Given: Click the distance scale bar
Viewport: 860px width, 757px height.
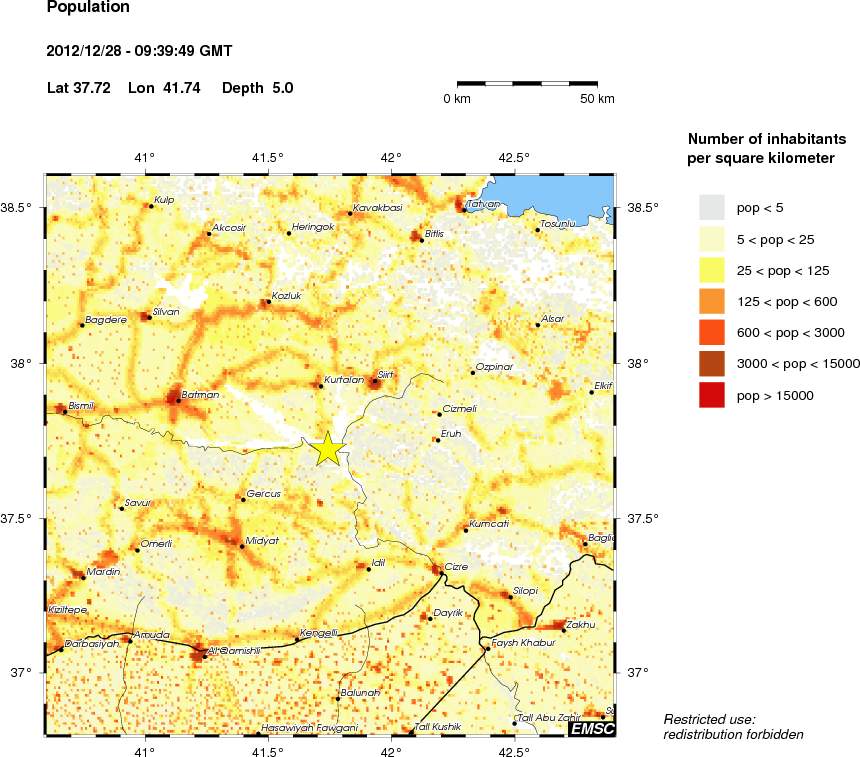Looking at the screenshot, I should pos(527,83).
